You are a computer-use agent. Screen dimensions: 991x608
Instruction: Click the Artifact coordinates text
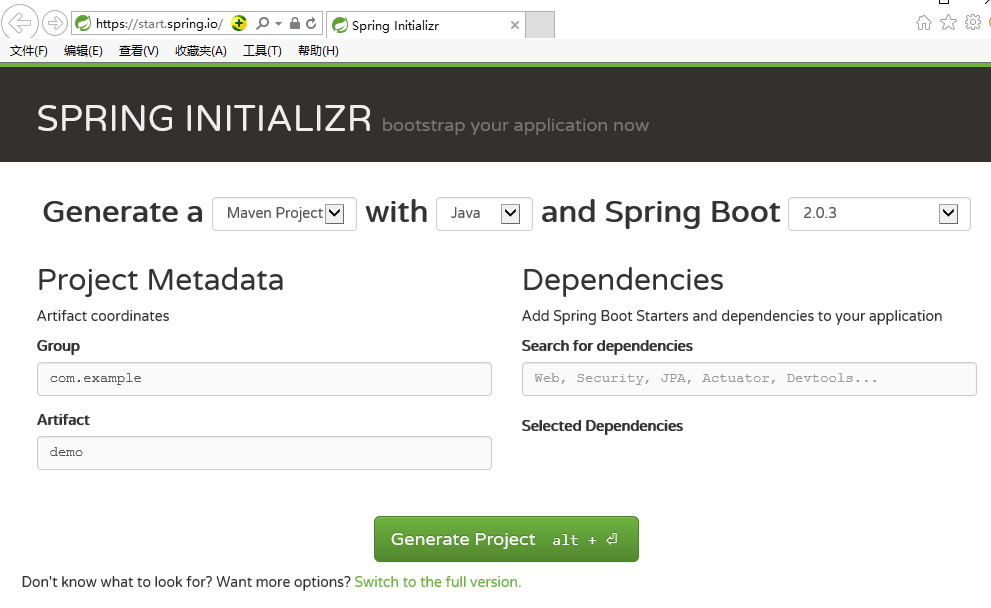coord(103,316)
